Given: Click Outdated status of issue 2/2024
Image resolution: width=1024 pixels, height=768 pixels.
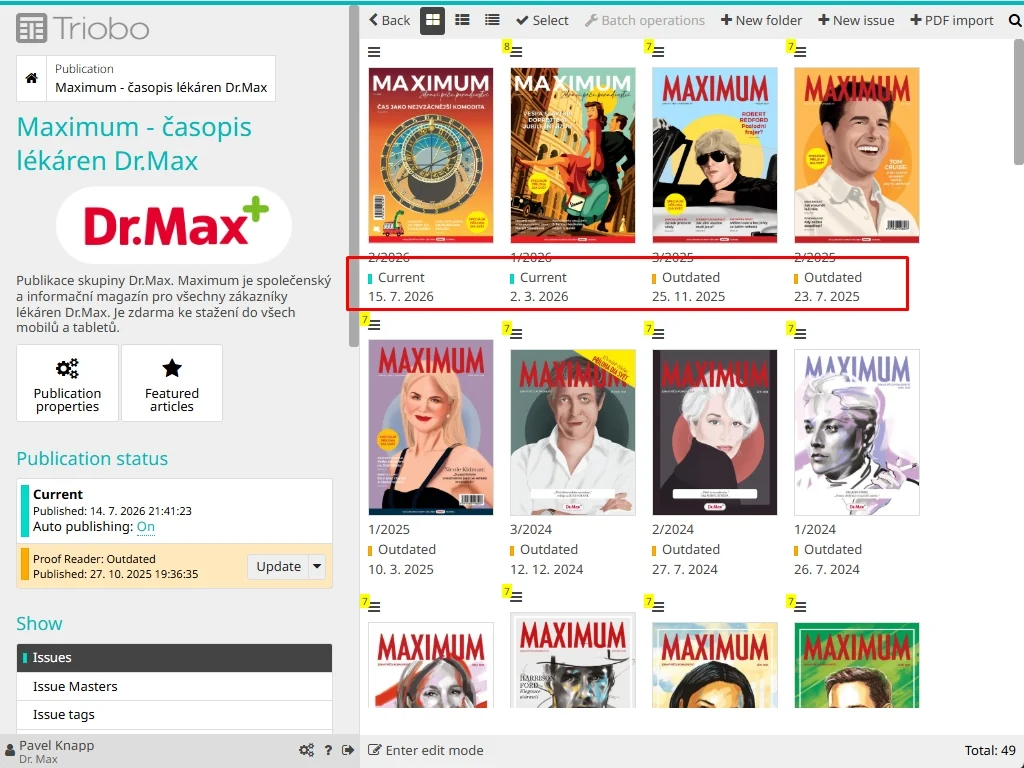Looking at the screenshot, I should 690,550.
